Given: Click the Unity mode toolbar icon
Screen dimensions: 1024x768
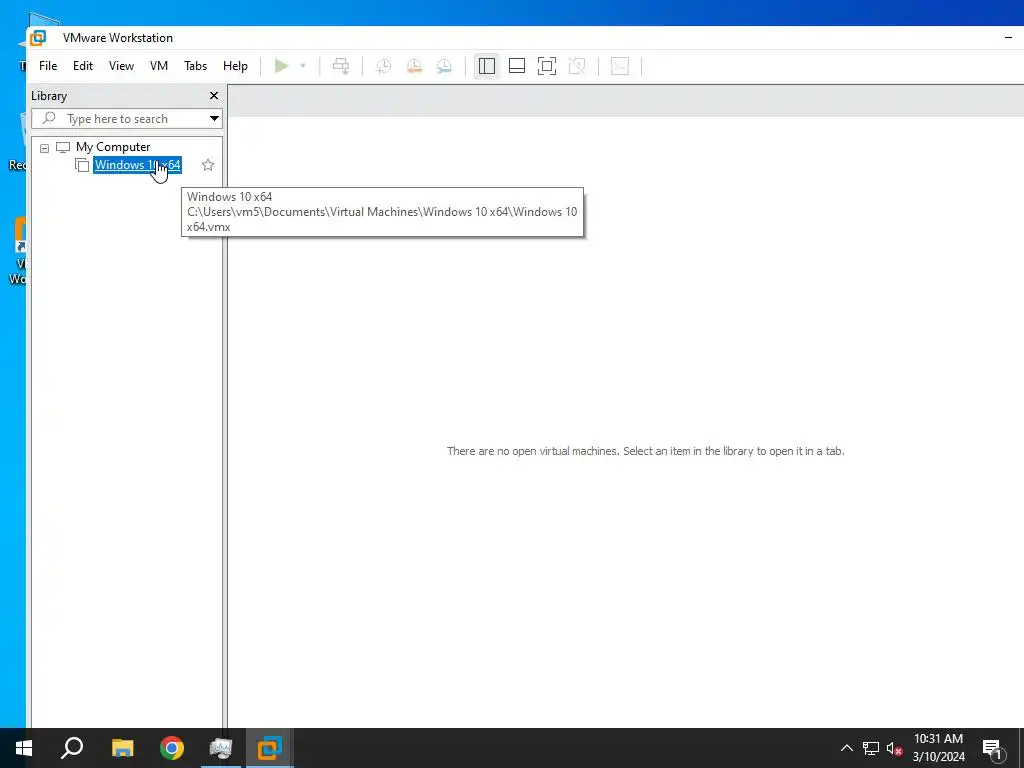Looking at the screenshot, I should pyautogui.click(x=577, y=66).
